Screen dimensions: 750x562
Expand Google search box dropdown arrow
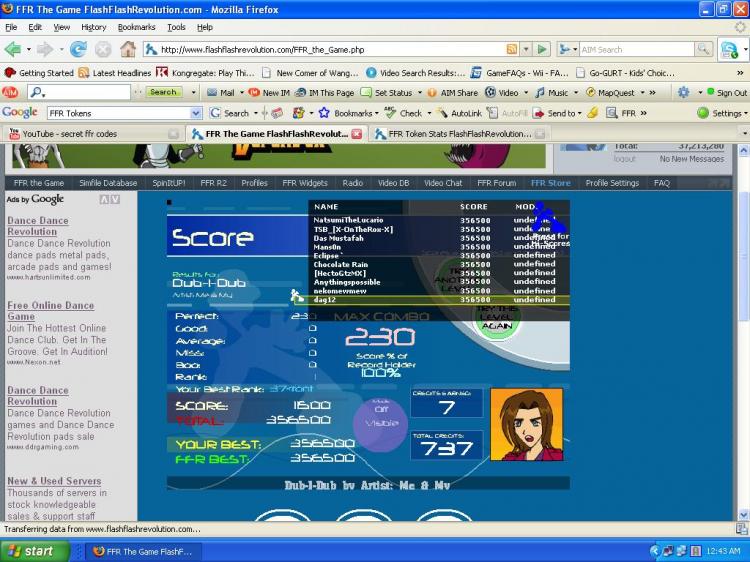[x=196, y=113]
